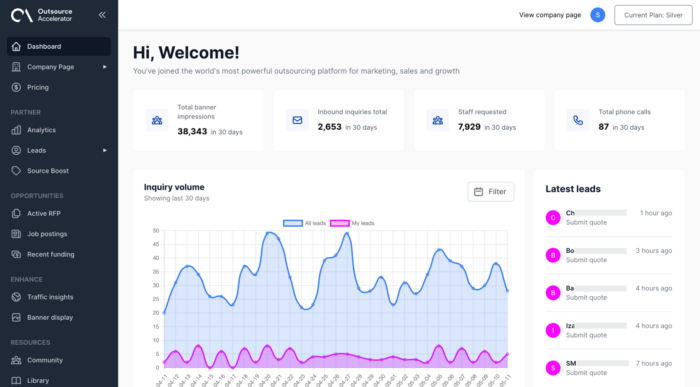The width and height of the screenshot is (700, 387).
Task: Click the 7,929 staff requested value
Action: [x=469, y=127]
